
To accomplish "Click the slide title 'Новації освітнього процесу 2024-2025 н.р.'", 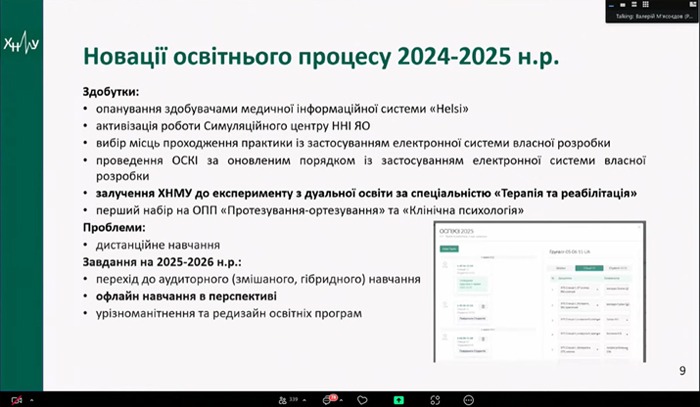I will pos(321,58).
